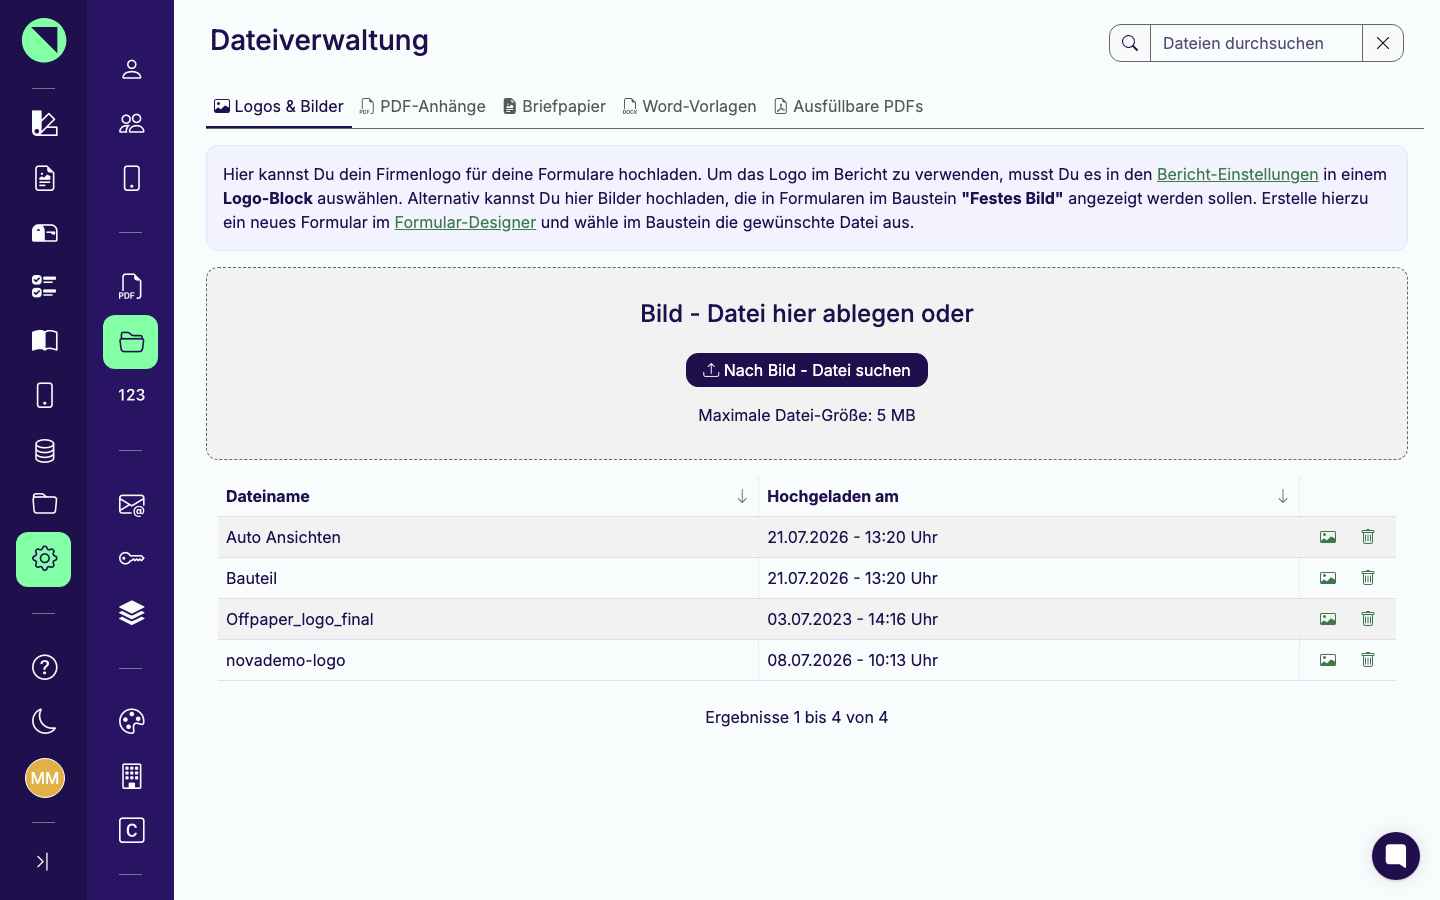Preview image for Offpaper_logo_final row
The width and height of the screenshot is (1440, 900).
click(x=1328, y=619)
